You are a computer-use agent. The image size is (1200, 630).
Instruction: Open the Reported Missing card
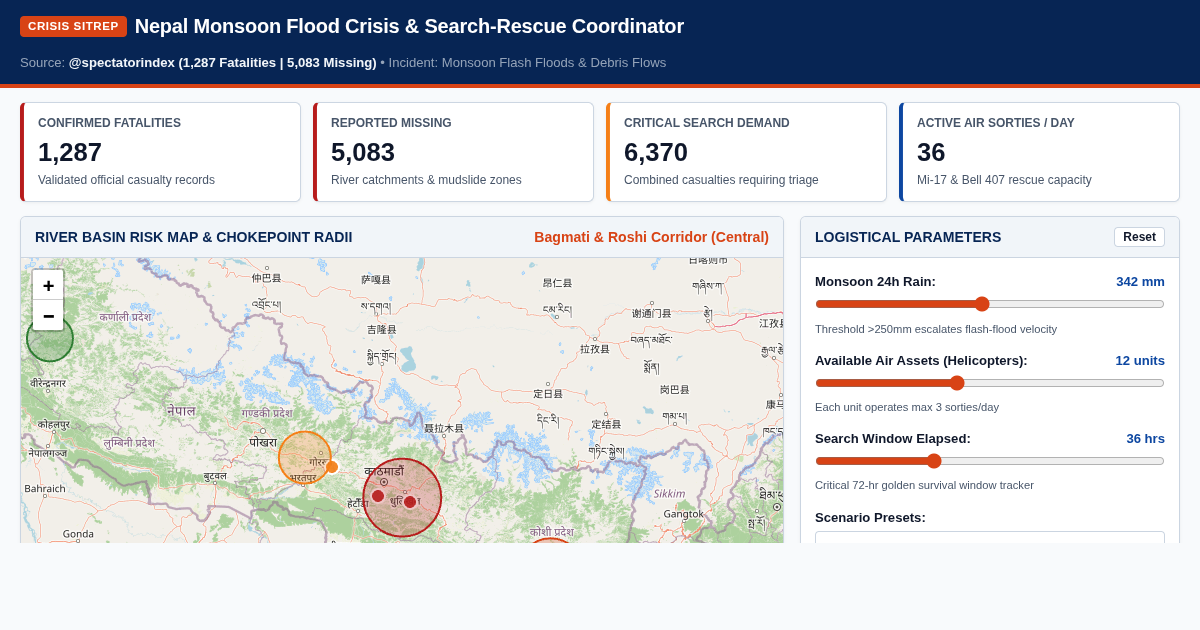pos(453,152)
